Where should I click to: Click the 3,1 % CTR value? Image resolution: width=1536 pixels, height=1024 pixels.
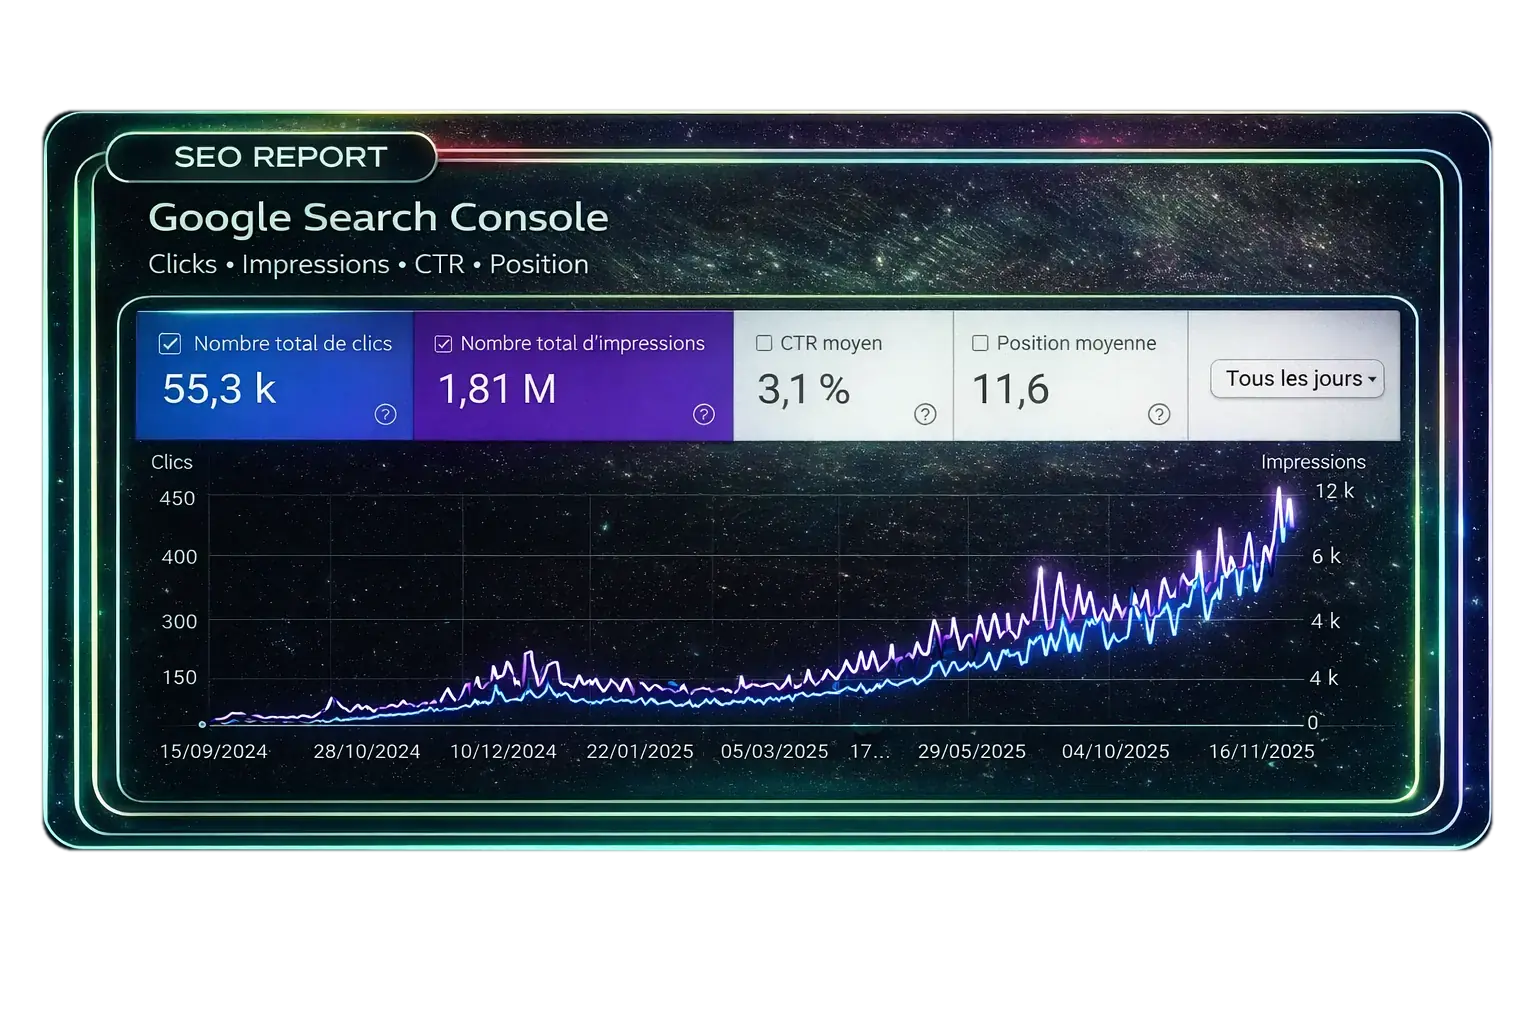click(803, 389)
